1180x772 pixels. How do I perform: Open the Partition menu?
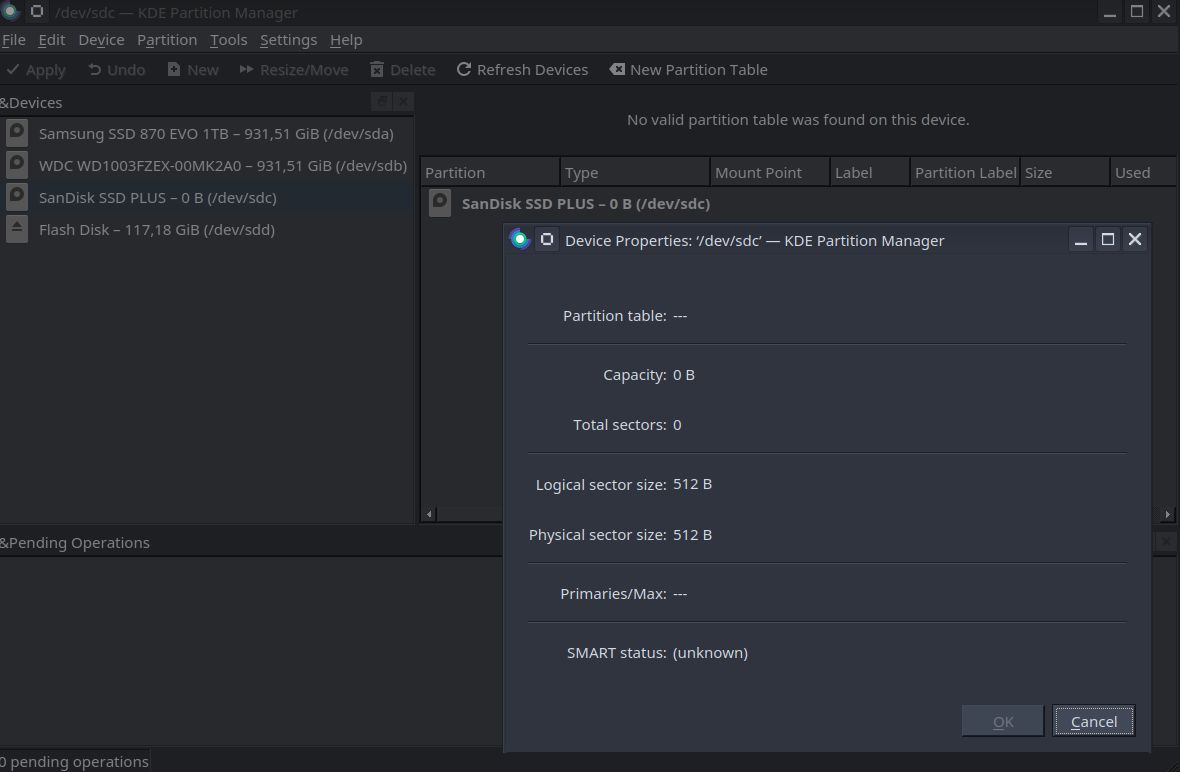(166, 40)
